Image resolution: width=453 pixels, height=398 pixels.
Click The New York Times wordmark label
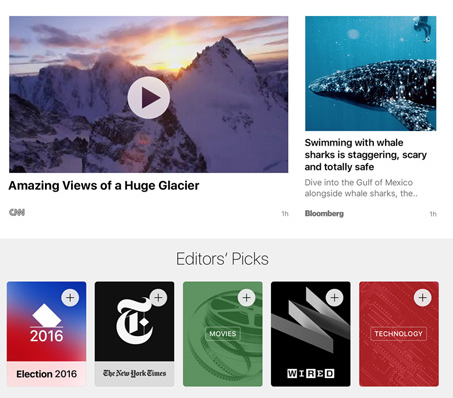[134, 373]
